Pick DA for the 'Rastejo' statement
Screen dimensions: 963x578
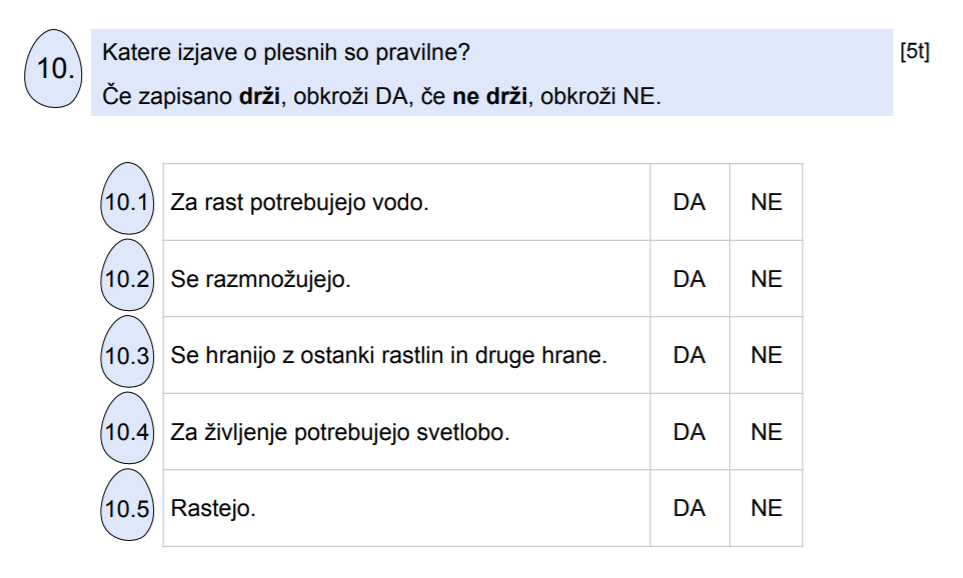[689, 508]
